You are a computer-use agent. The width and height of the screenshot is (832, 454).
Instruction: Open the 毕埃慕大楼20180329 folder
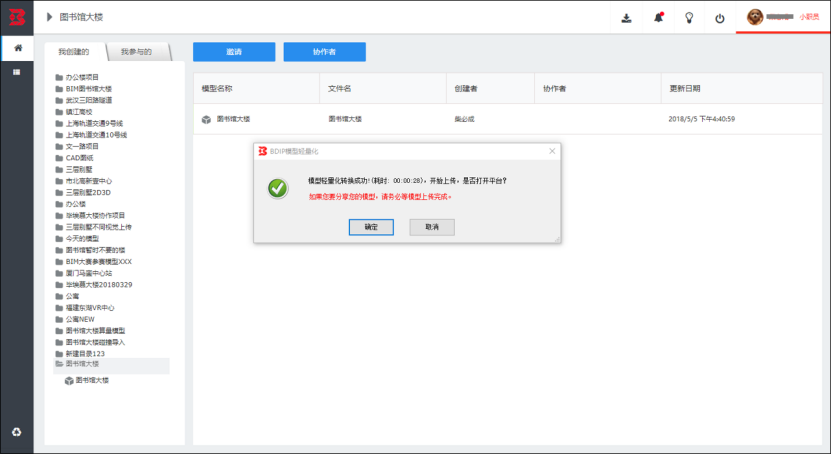[x=99, y=285]
